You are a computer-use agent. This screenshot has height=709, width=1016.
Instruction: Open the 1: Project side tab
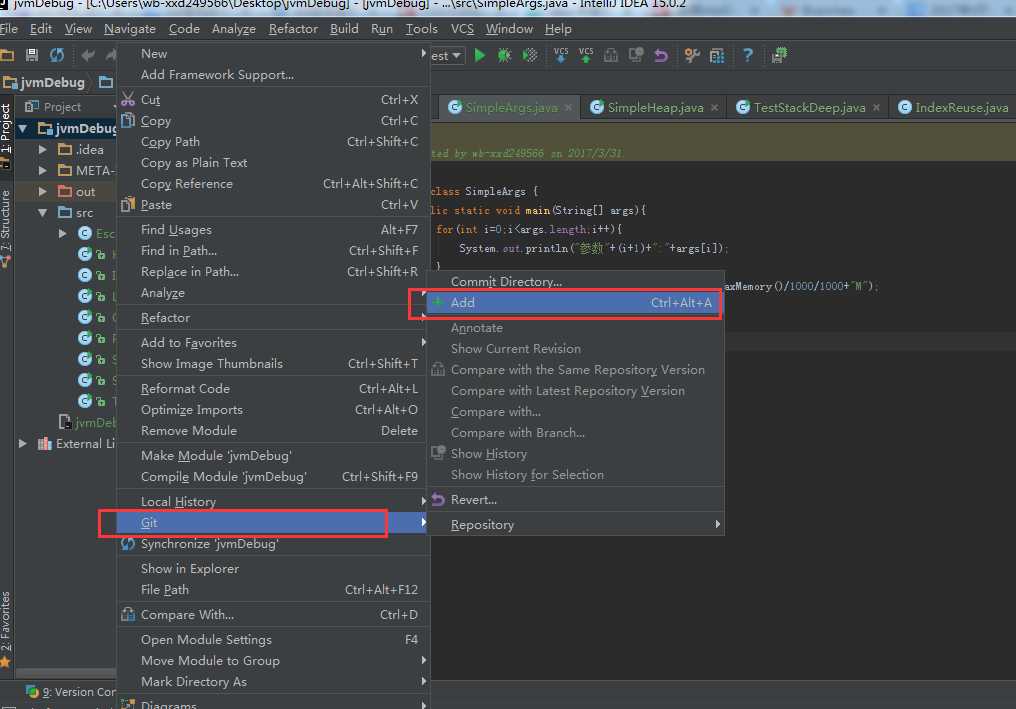pos(6,128)
